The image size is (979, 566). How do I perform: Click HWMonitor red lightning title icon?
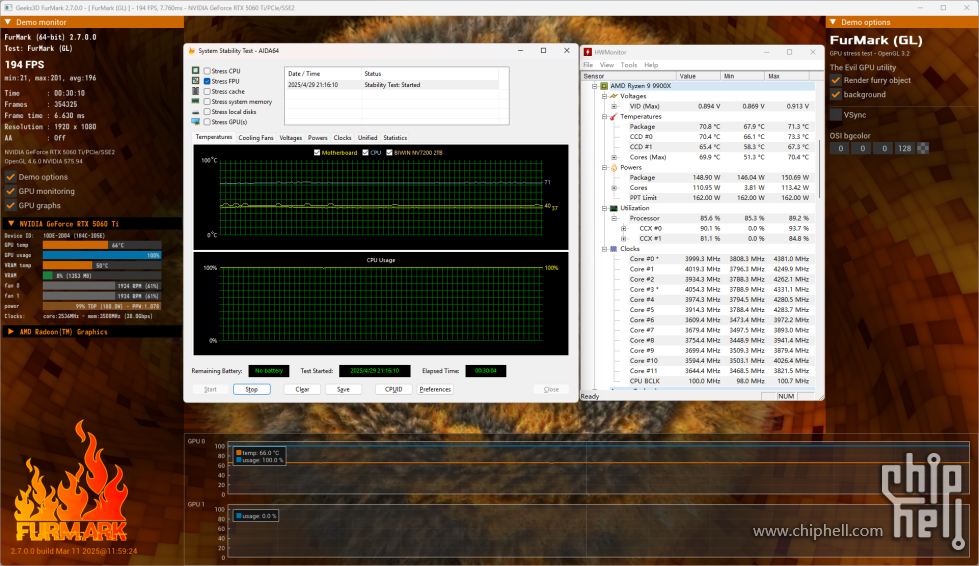tap(588, 52)
